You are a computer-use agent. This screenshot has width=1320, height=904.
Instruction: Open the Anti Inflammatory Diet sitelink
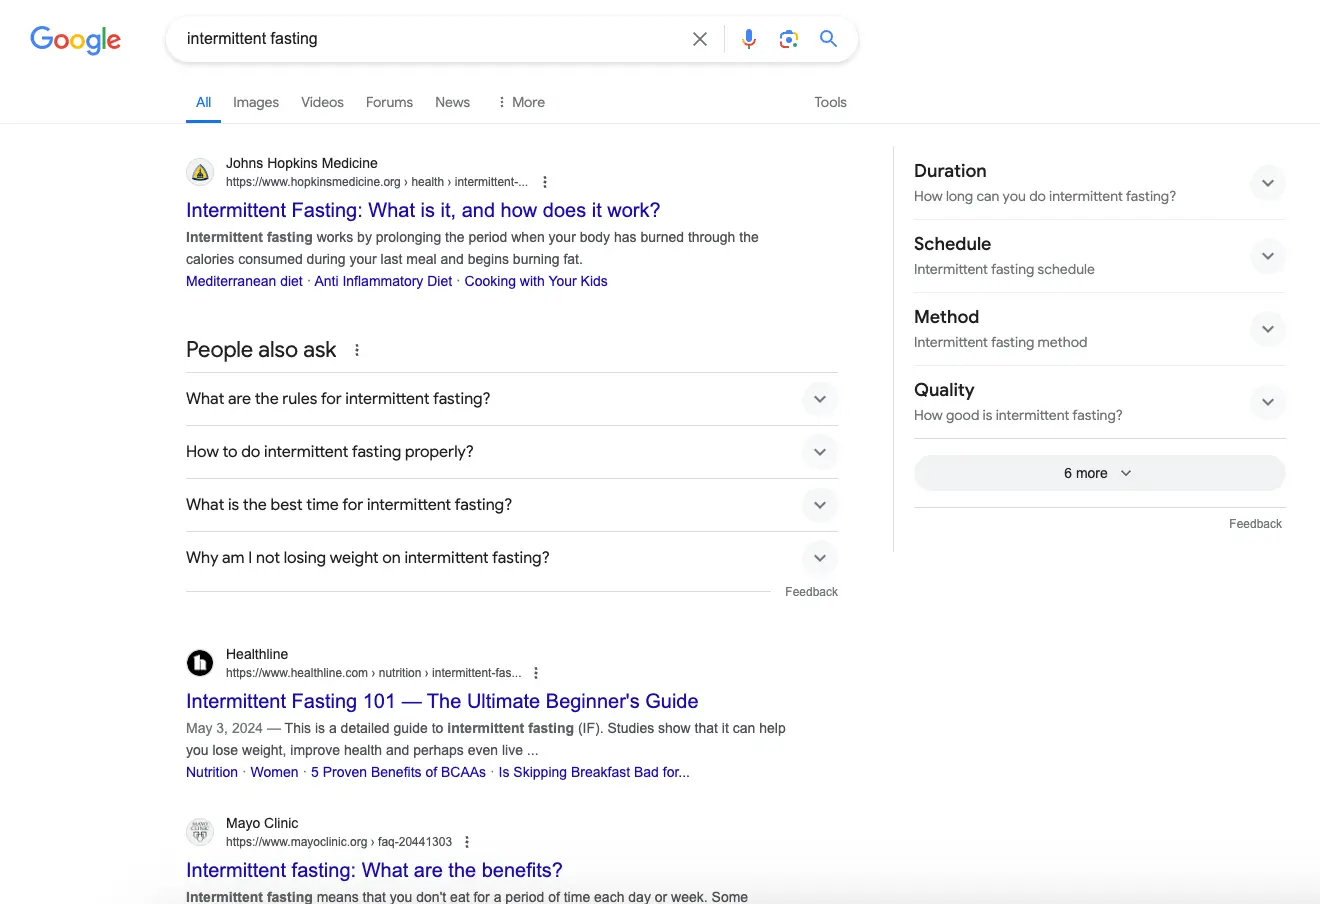pos(383,281)
